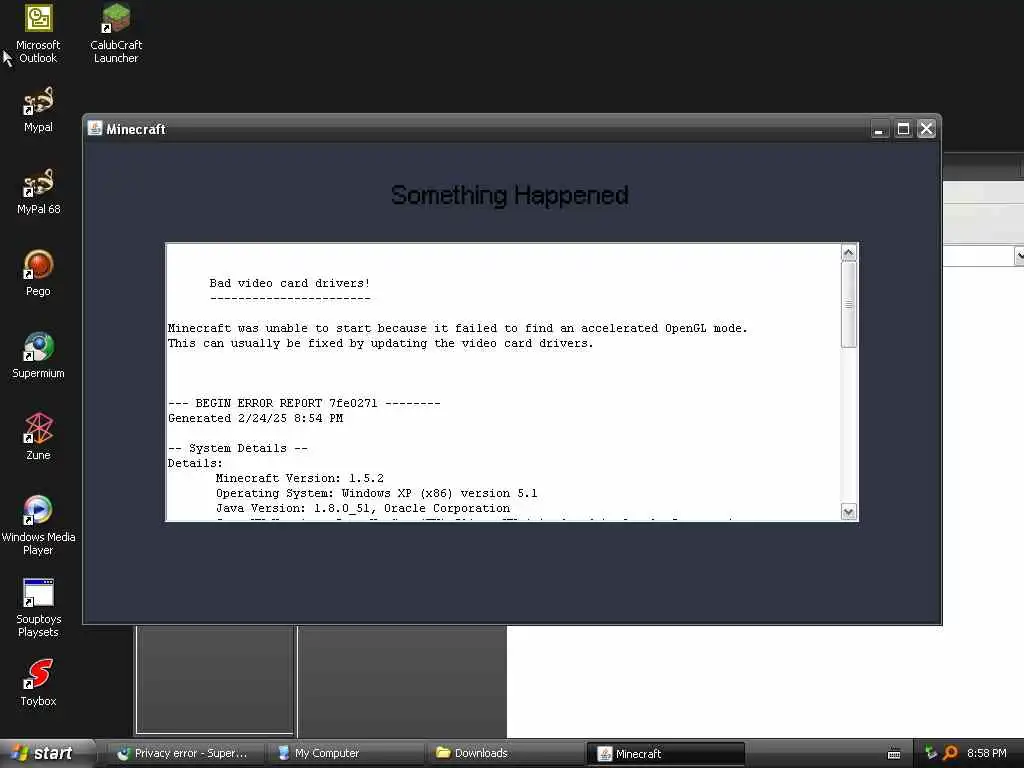Click the 'Java Version: 1.8.0_51' line
Screen dimensions: 1024x768
click(363, 508)
